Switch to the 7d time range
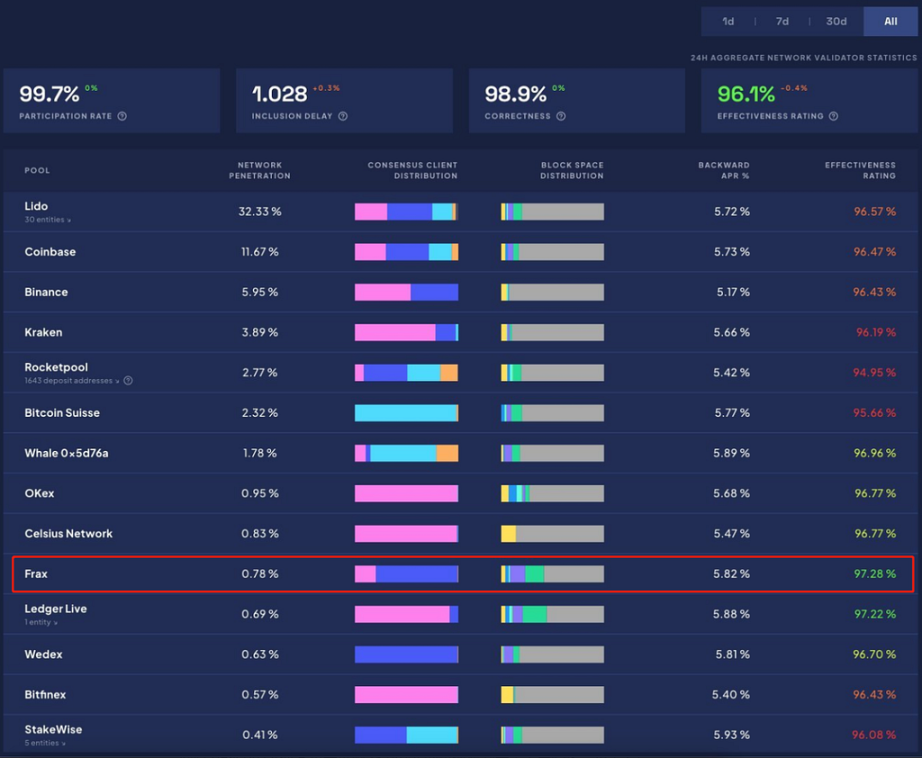The height and width of the screenshot is (758, 922). point(782,21)
